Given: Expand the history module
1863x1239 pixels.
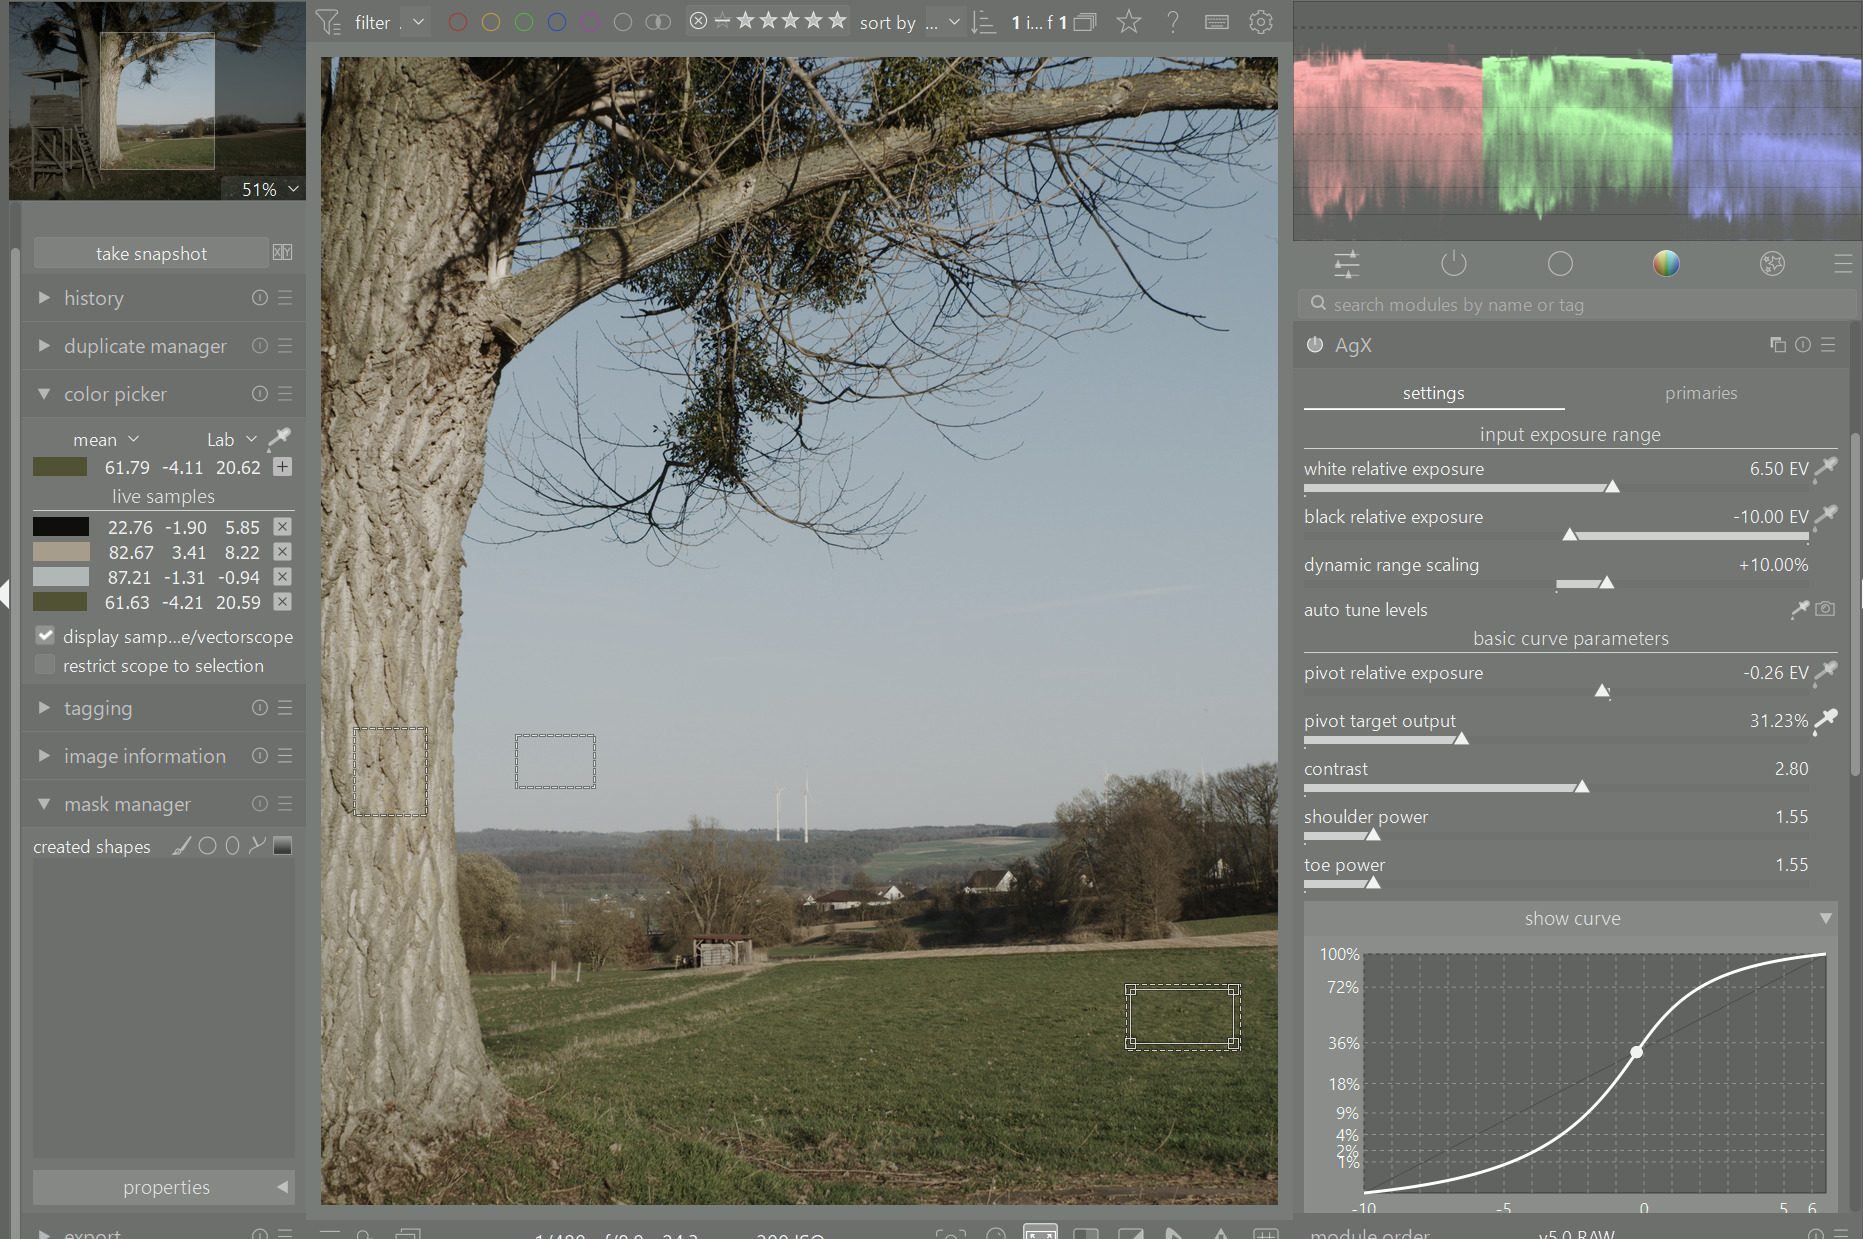Looking at the screenshot, I should (x=44, y=298).
